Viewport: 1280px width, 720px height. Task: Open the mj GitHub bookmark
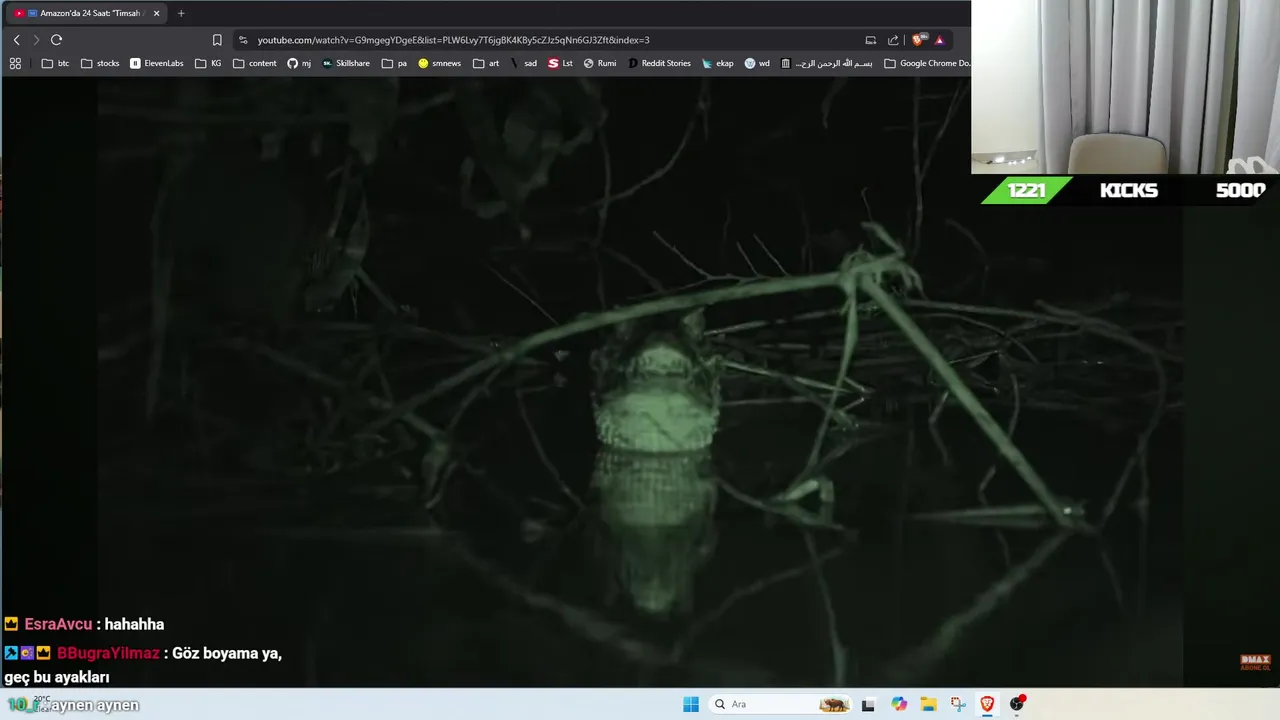(299, 63)
